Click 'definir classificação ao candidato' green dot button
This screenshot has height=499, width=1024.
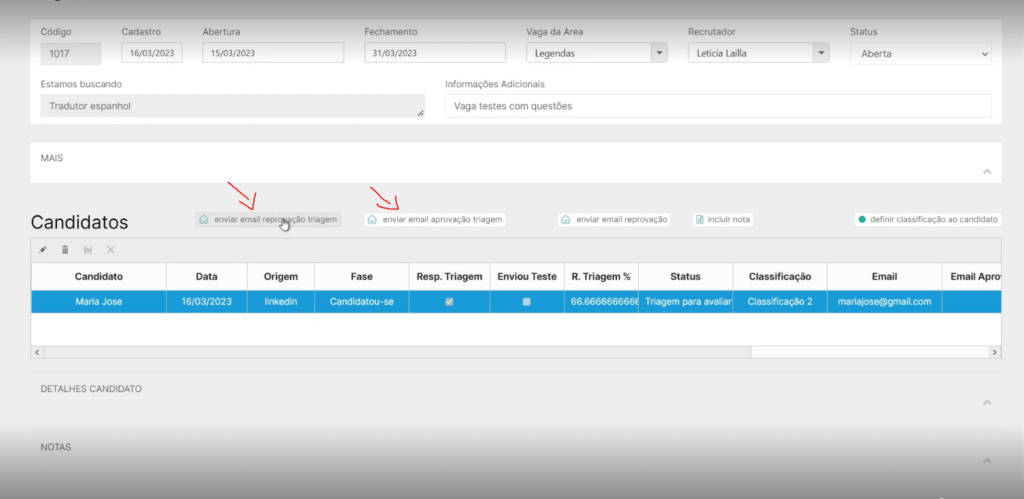[x=928, y=219]
